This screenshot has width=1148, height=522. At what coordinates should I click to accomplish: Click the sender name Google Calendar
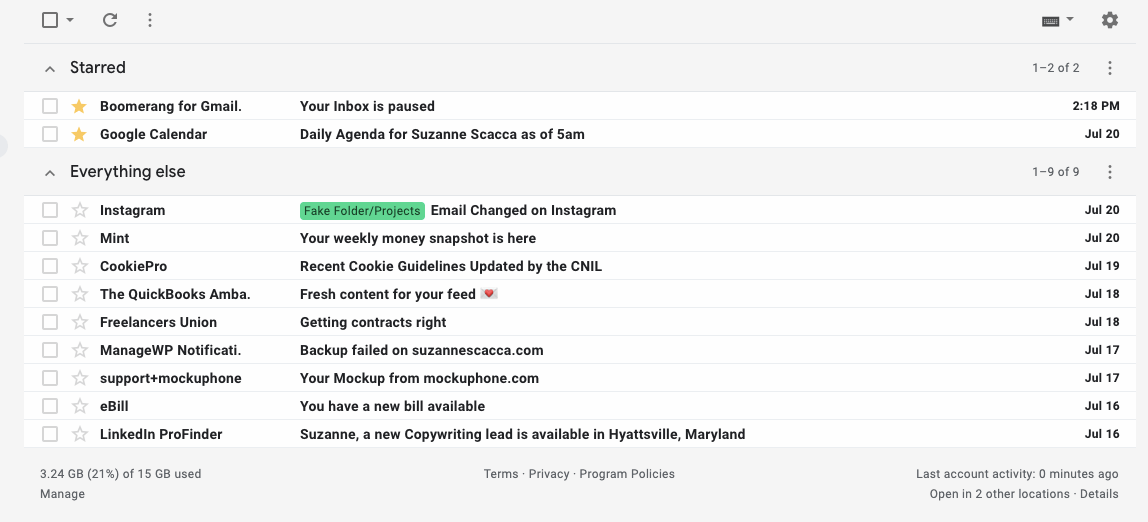click(x=154, y=134)
